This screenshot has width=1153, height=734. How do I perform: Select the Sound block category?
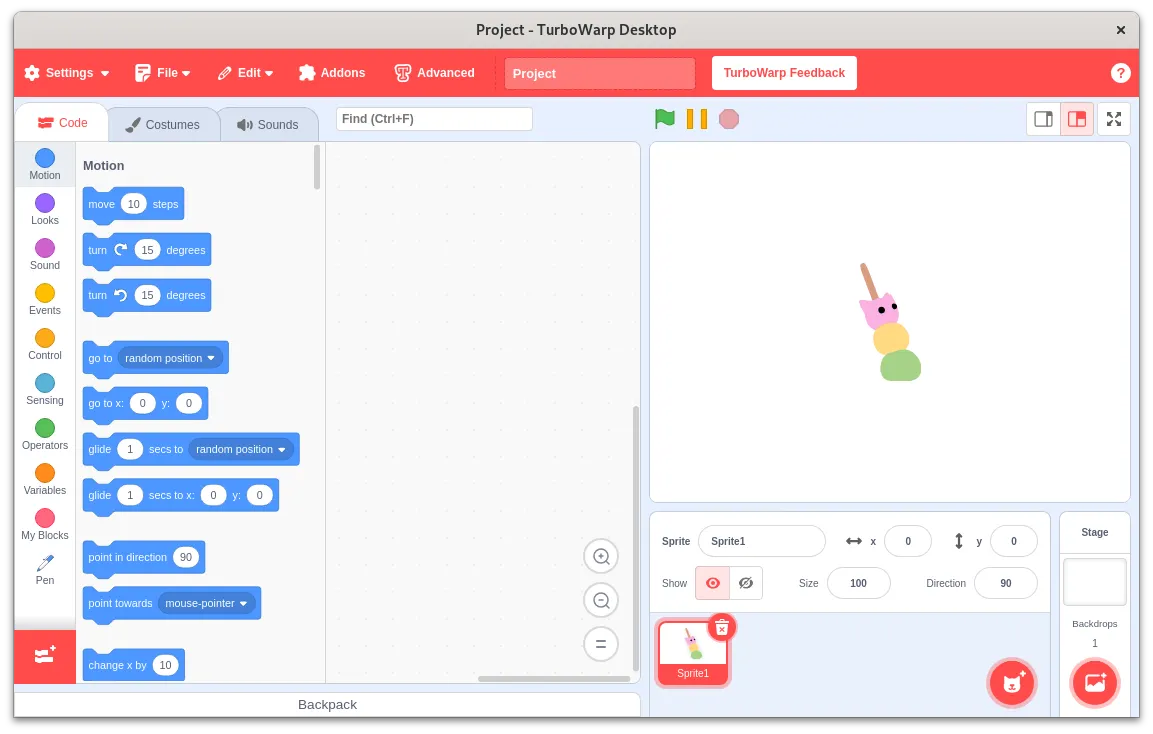pos(45,254)
